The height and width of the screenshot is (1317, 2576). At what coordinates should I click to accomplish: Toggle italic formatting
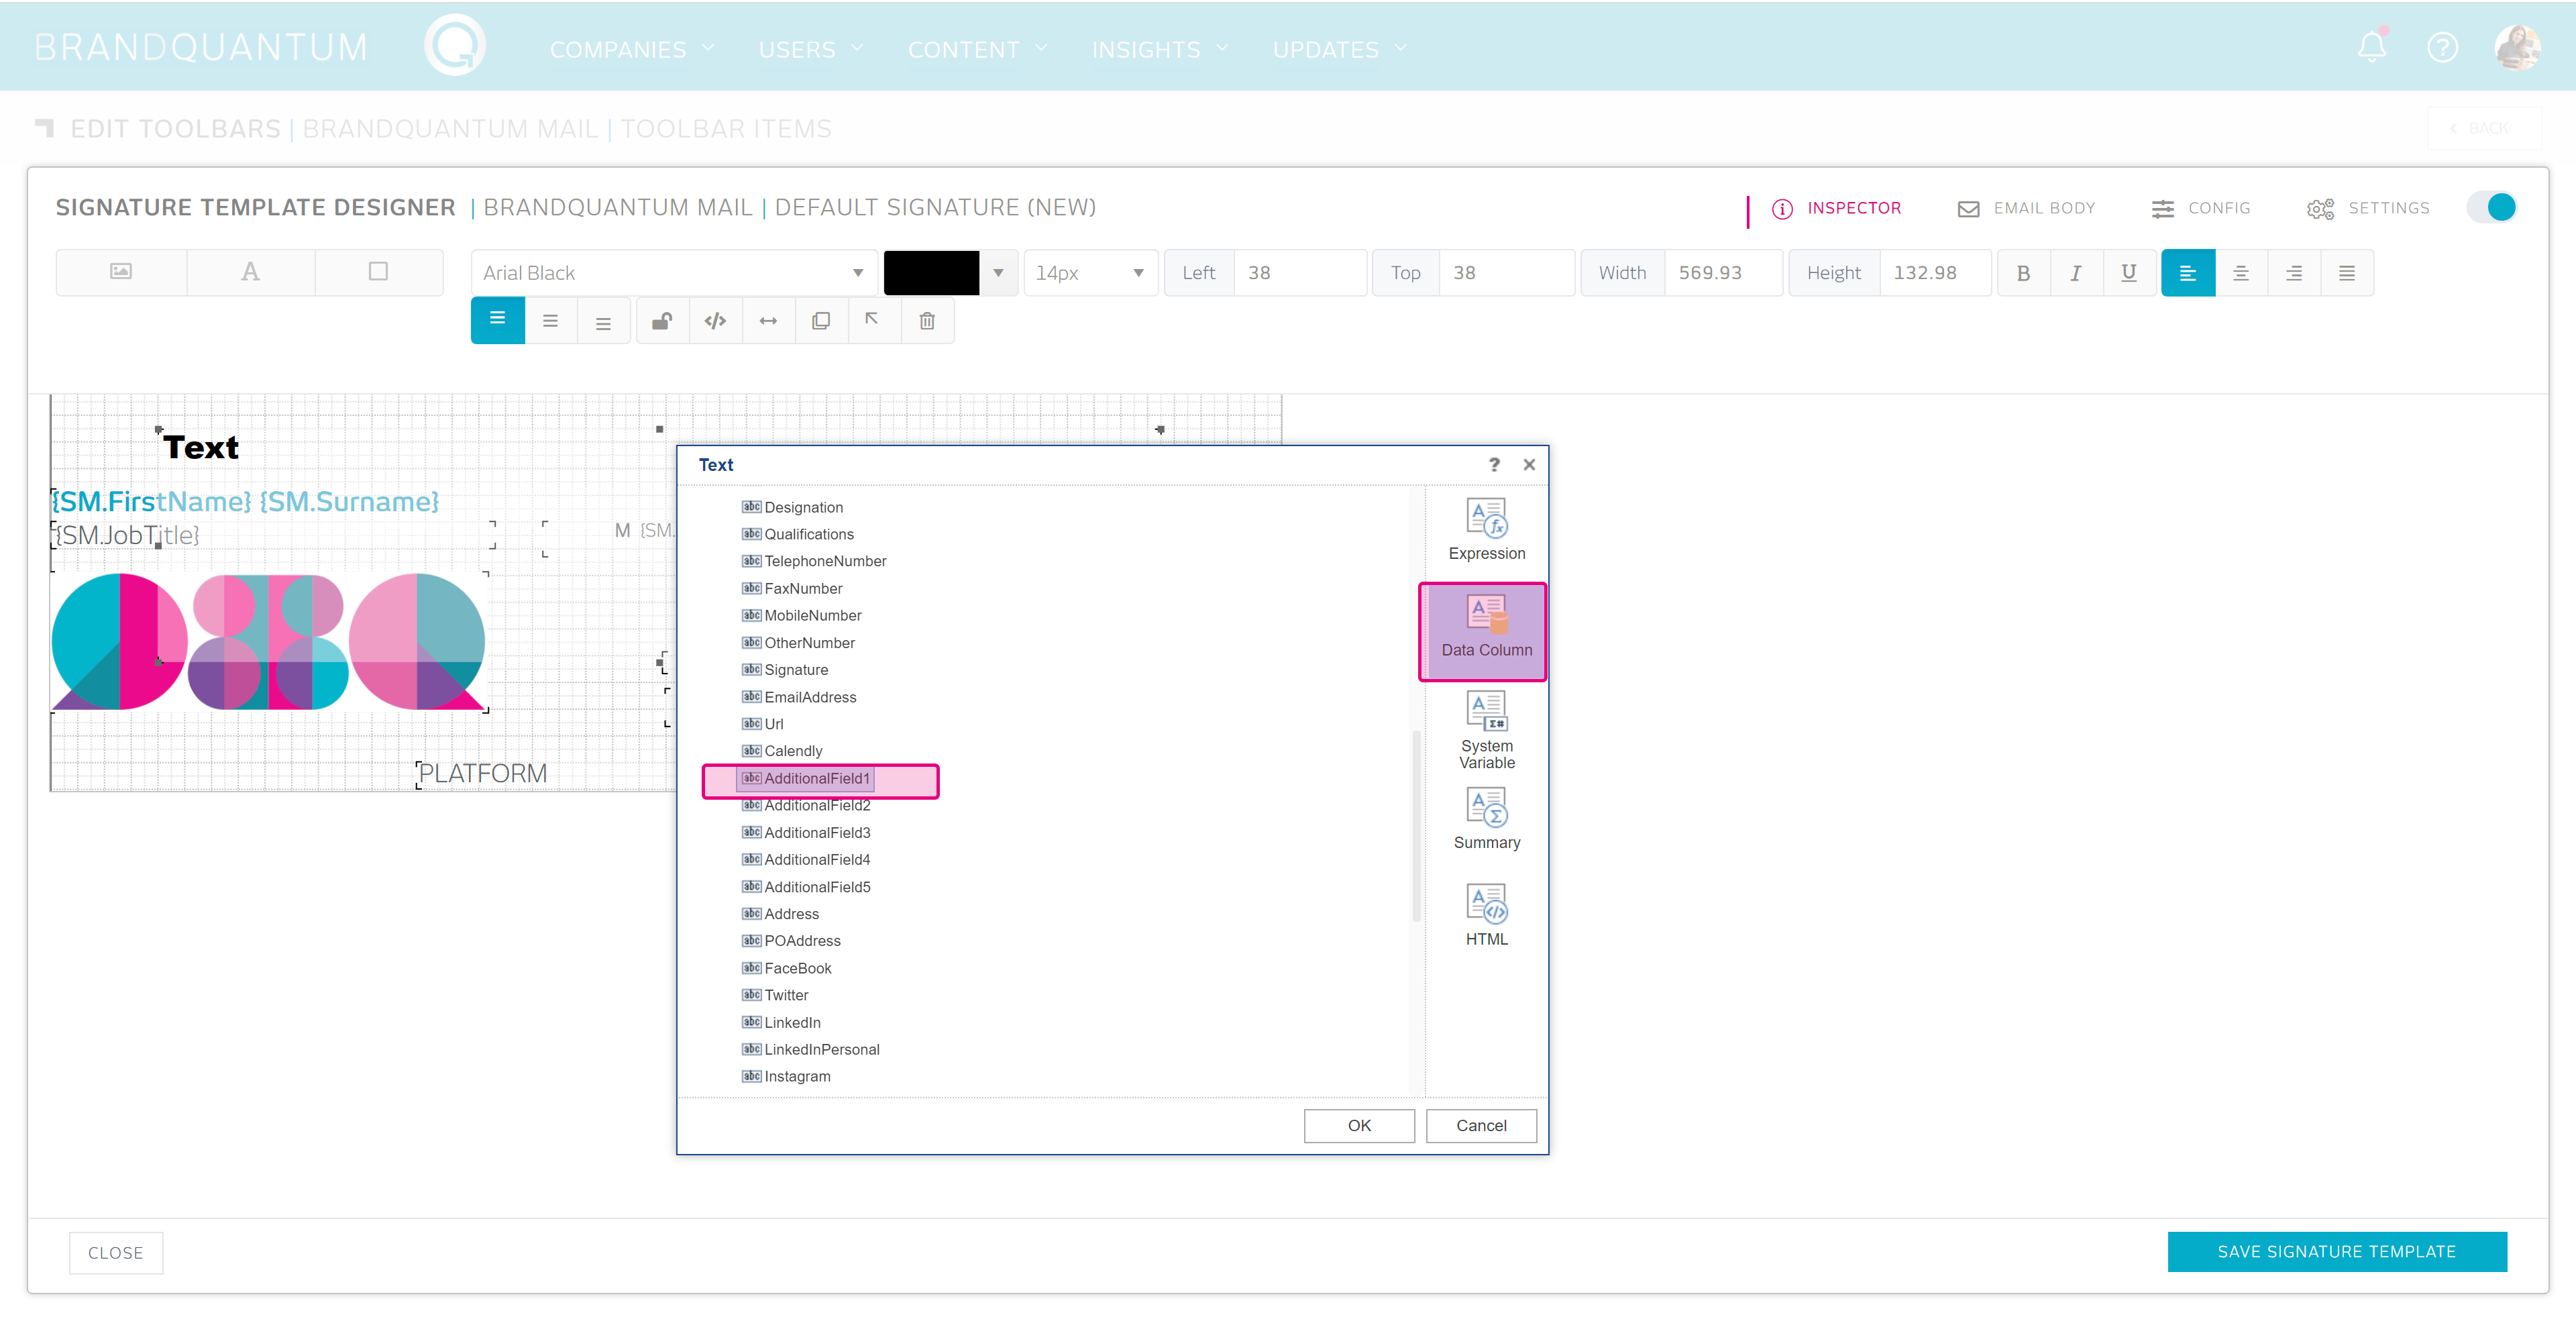click(x=2076, y=272)
